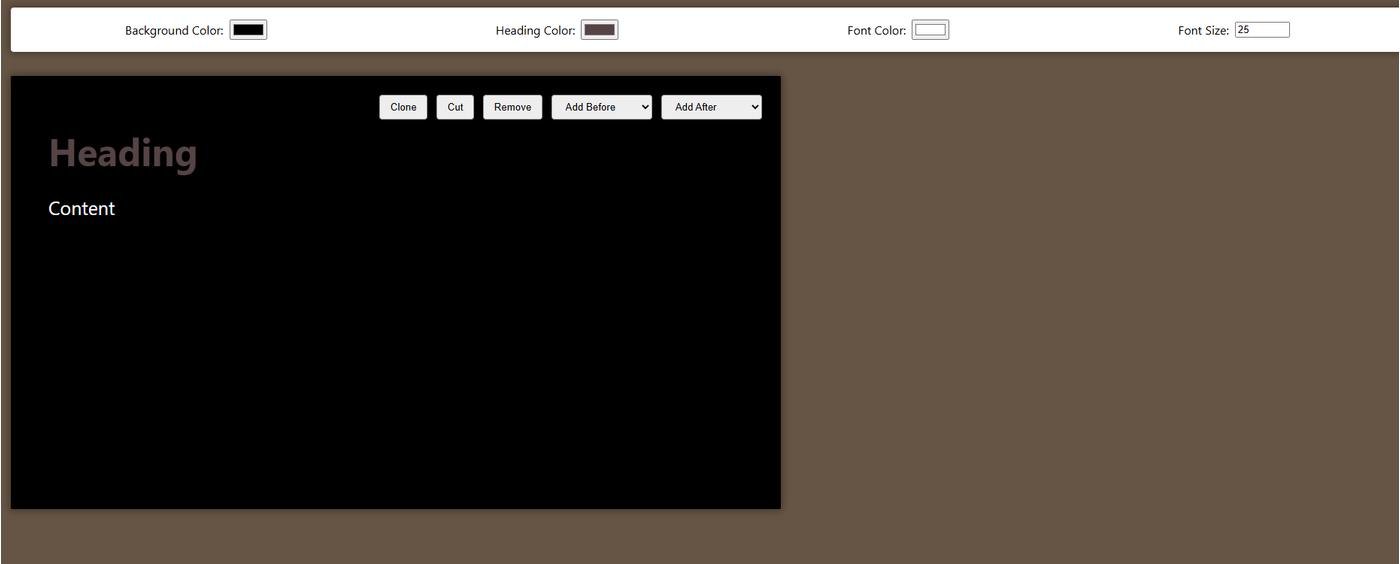Select the large Heading text
Screen dimensions: 1400x564
point(123,153)
